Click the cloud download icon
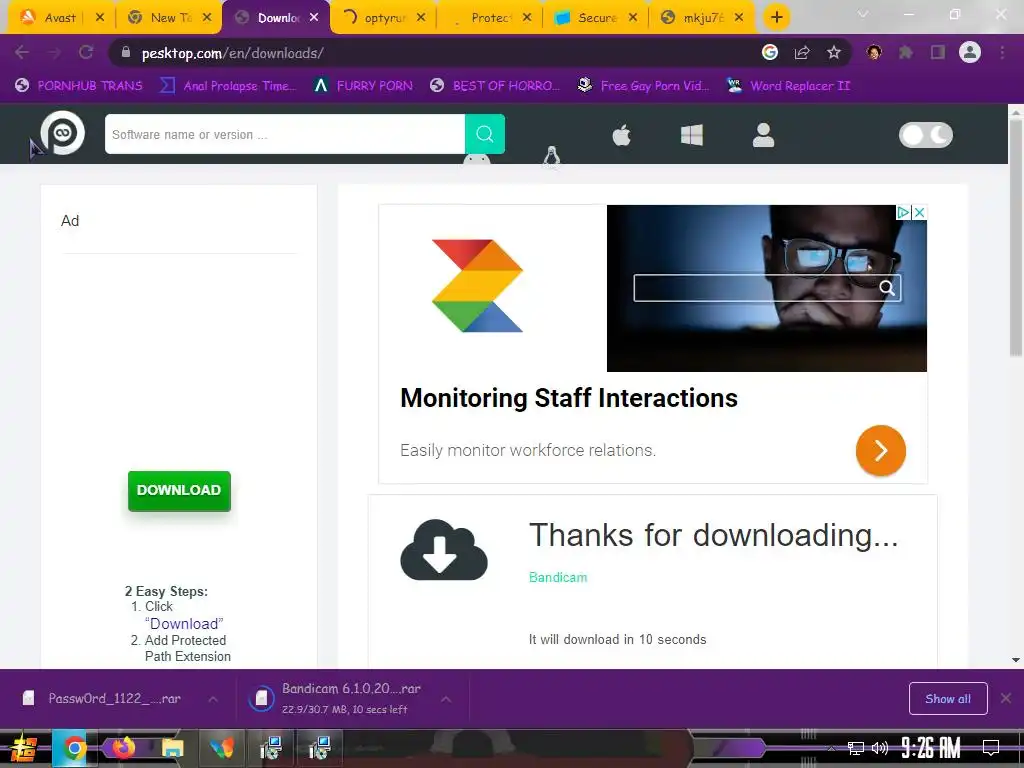 443,550
